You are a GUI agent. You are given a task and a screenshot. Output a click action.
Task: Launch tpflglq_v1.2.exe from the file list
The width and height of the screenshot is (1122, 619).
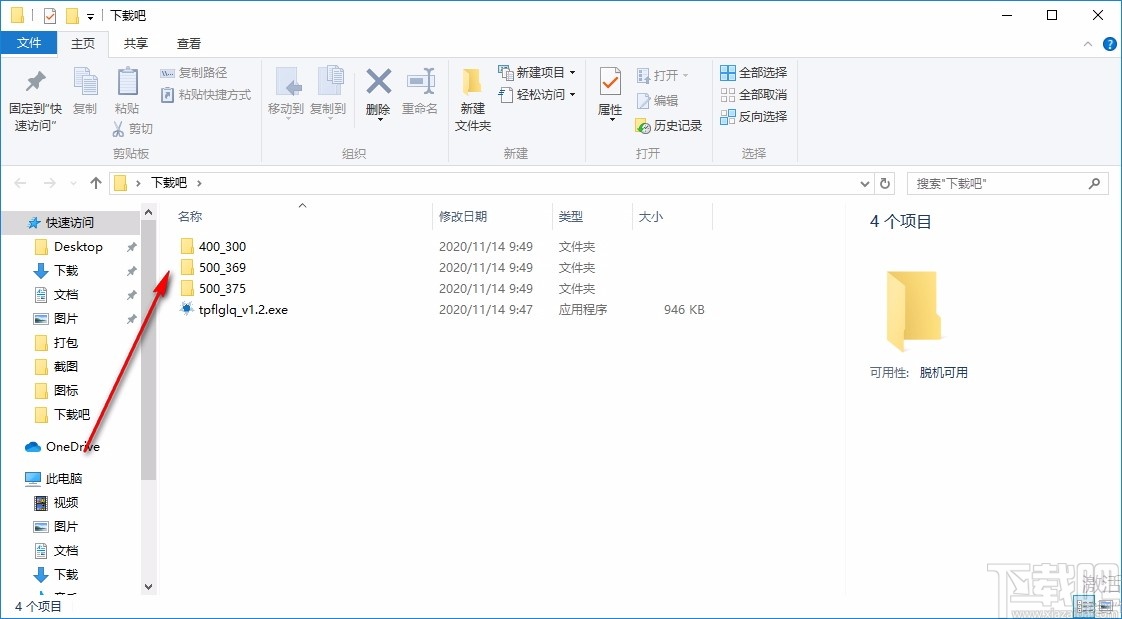point(245,309)
